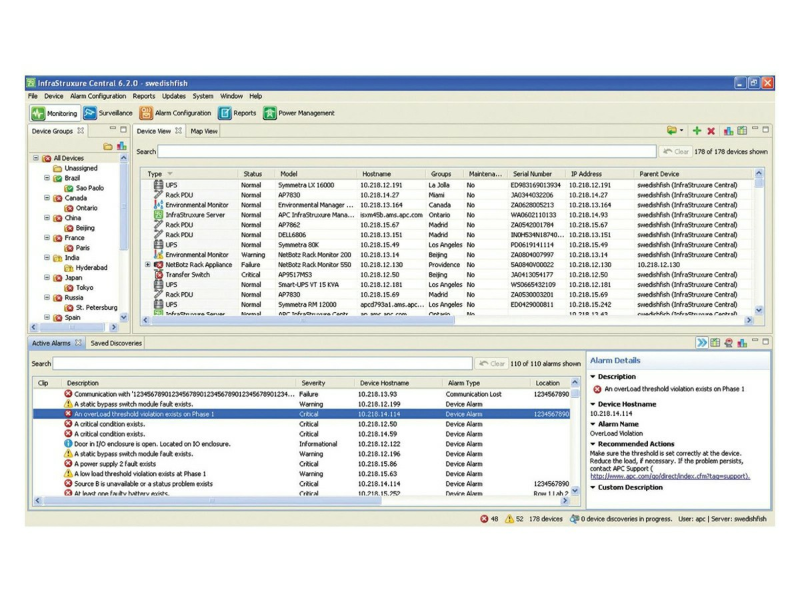
Task: Switch to the Map View tab
Action: [x=204, y=131]
